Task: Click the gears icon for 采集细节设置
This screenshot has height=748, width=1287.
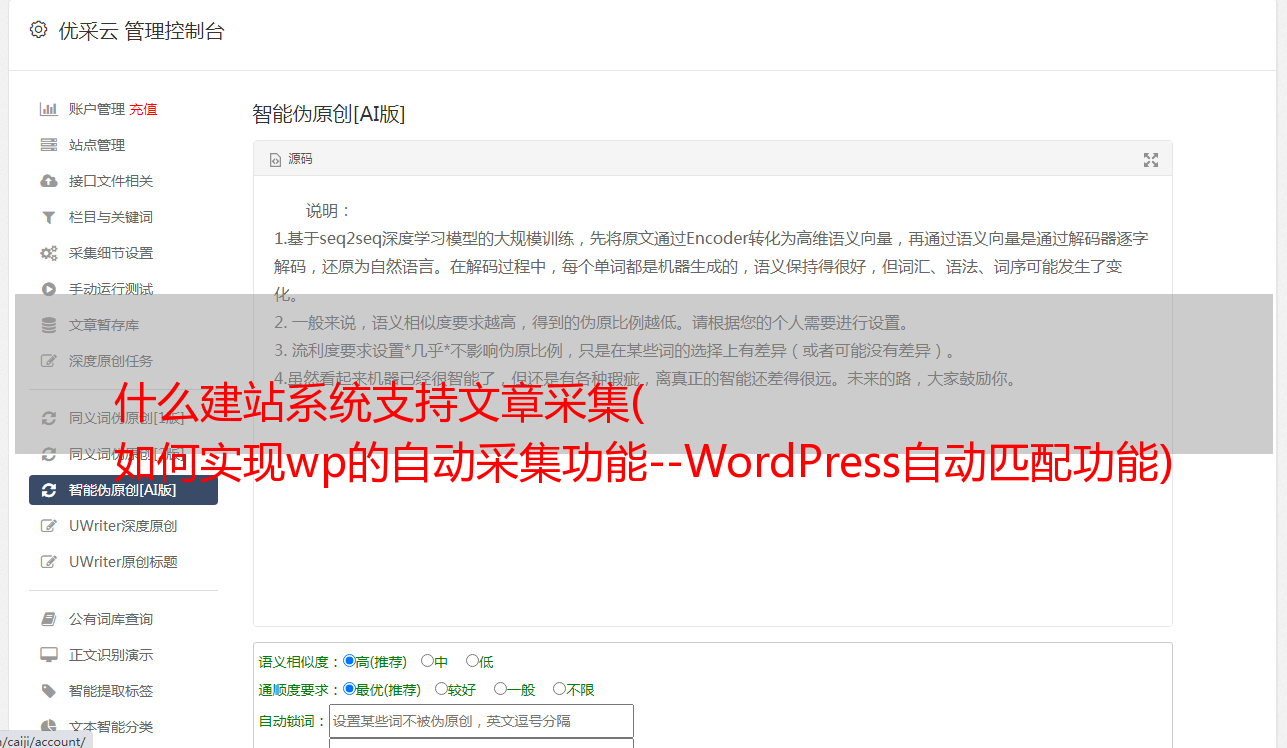Action: pos(48,253)
